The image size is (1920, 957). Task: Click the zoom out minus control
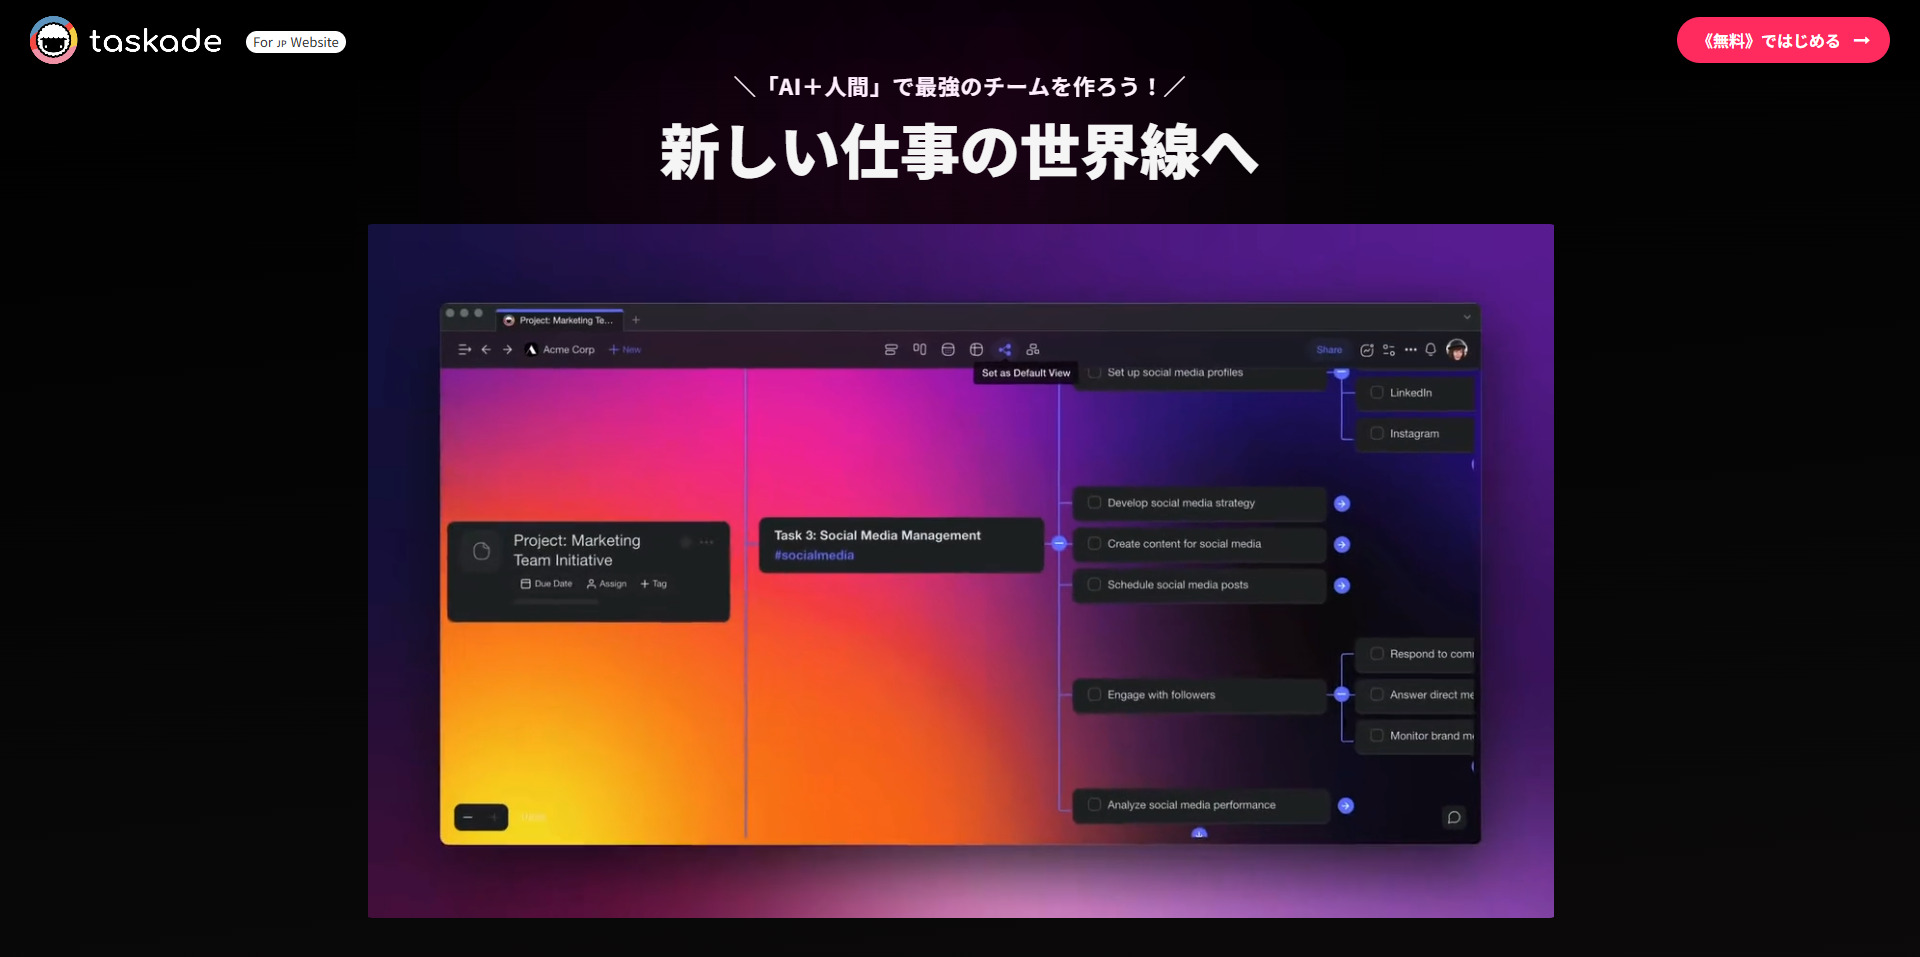click(468, 818)
